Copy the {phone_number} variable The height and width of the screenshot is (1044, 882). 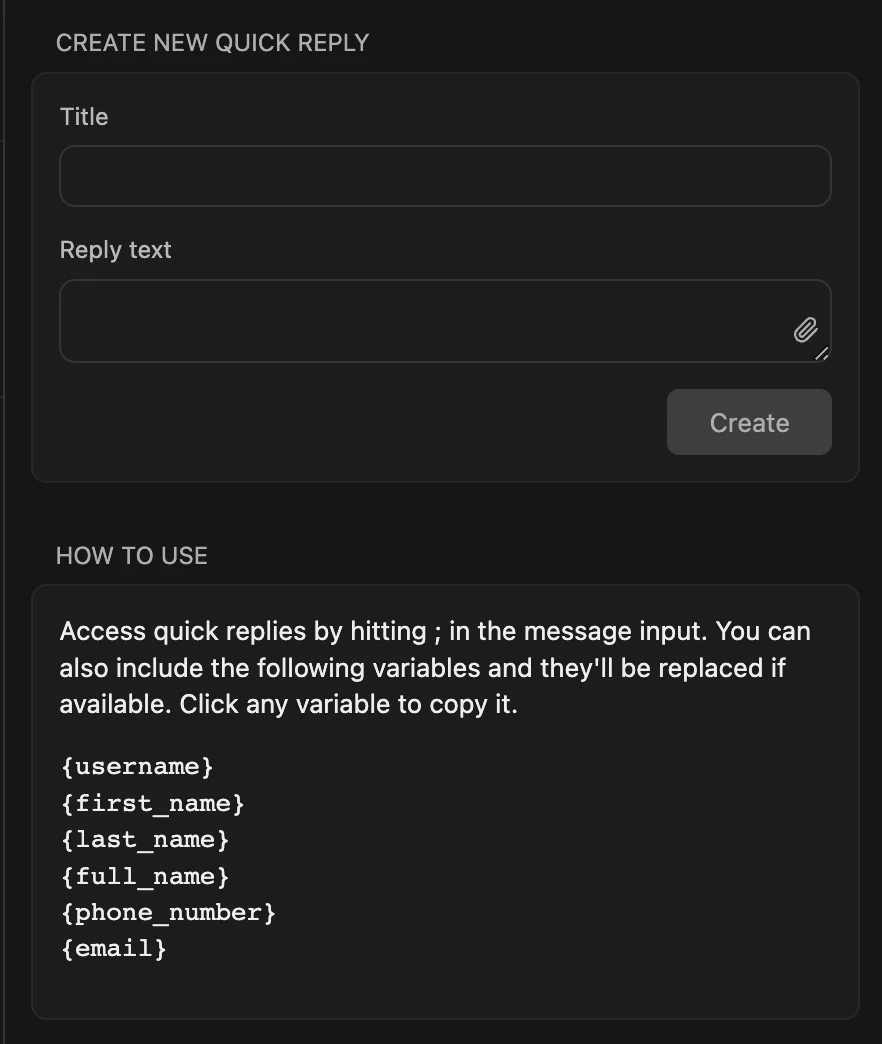point(168,912)
